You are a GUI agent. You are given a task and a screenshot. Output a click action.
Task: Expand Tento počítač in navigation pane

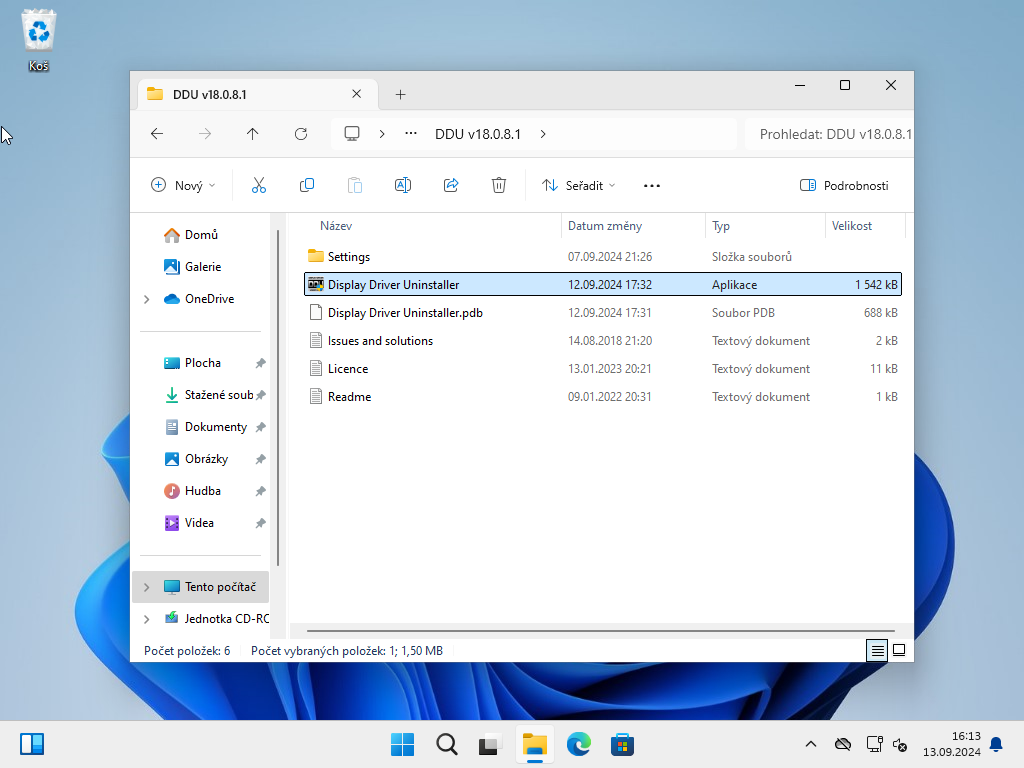pyautogui.click(x=147, y=587)
